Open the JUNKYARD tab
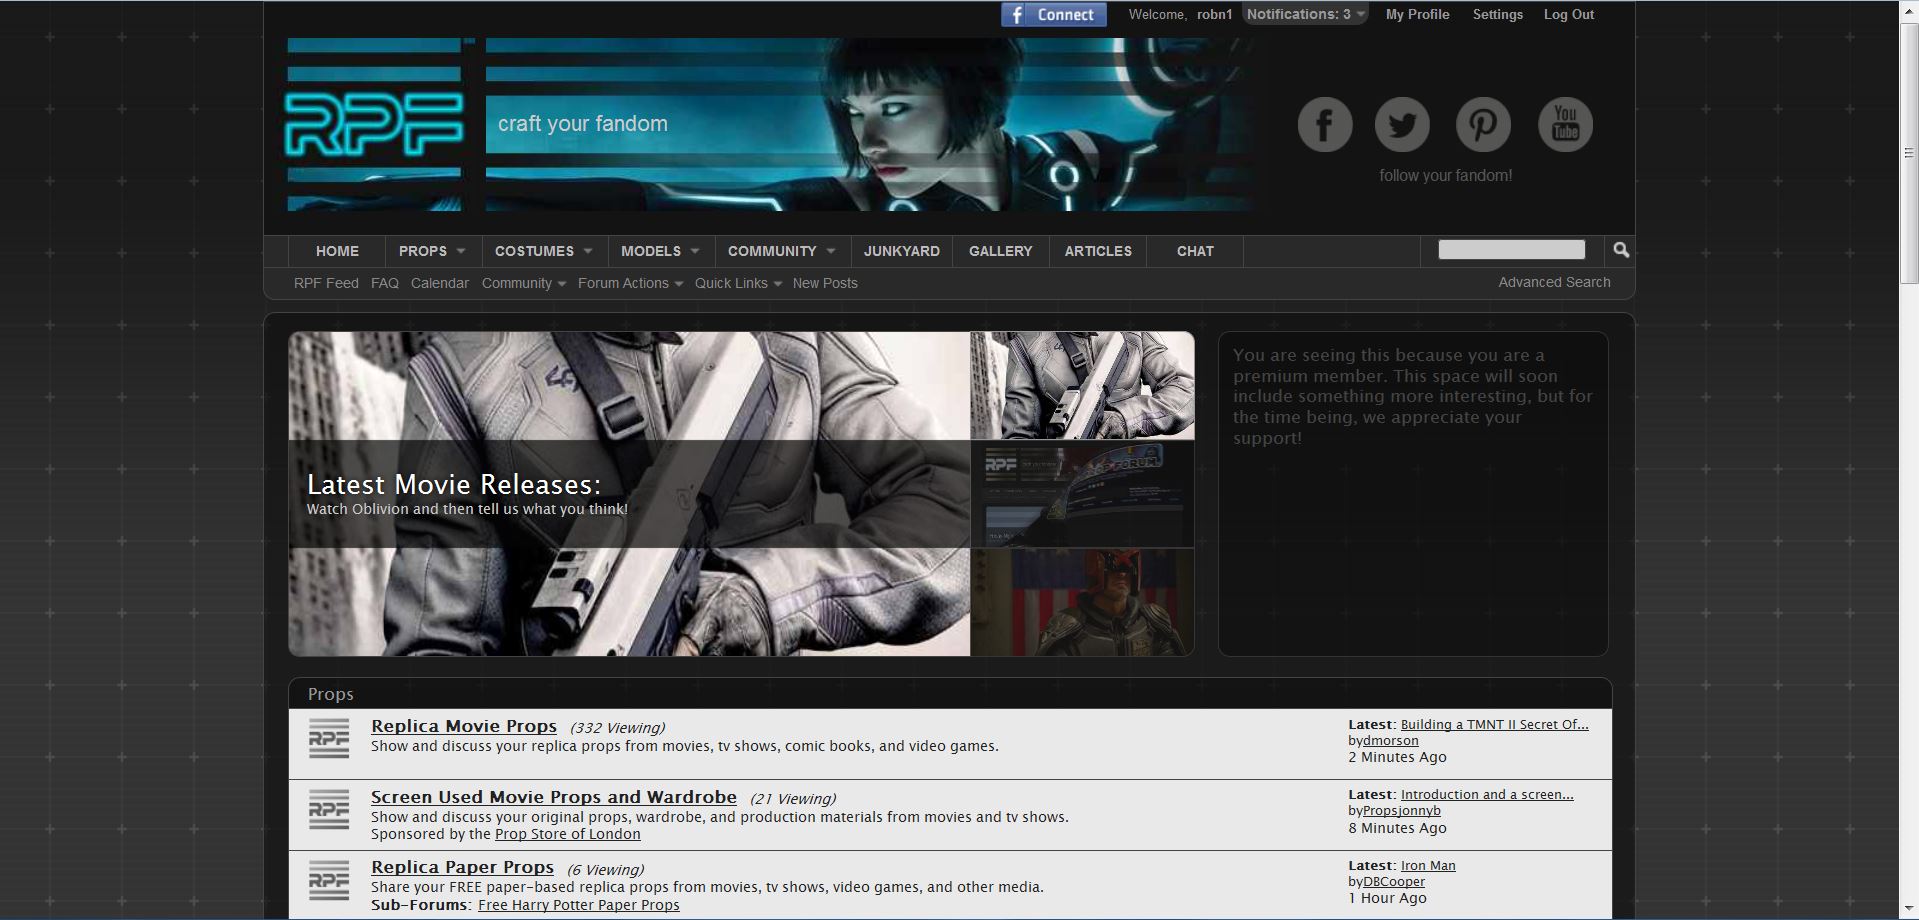Image resolution: width=1919 pixels, height=920 pixels. tap(902, 251)
